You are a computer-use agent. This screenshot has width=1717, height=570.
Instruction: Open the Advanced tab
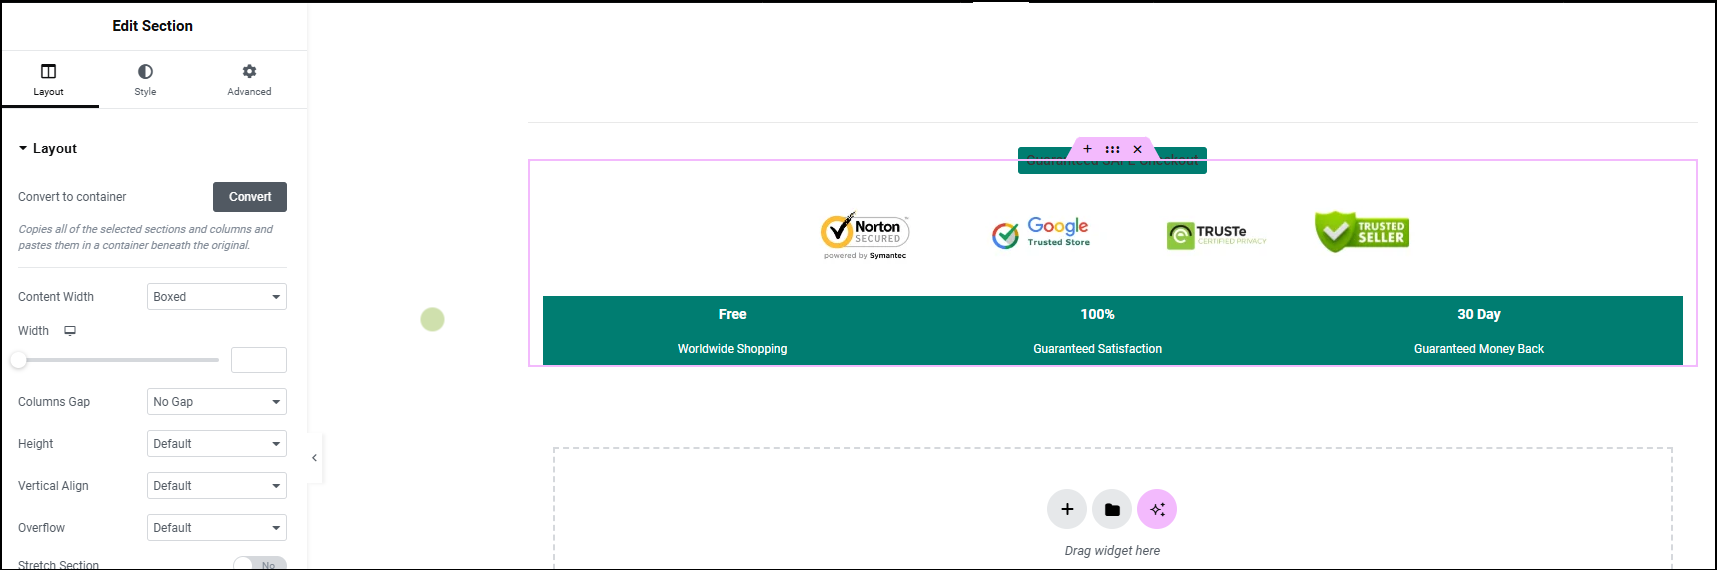tap(249, 80)
